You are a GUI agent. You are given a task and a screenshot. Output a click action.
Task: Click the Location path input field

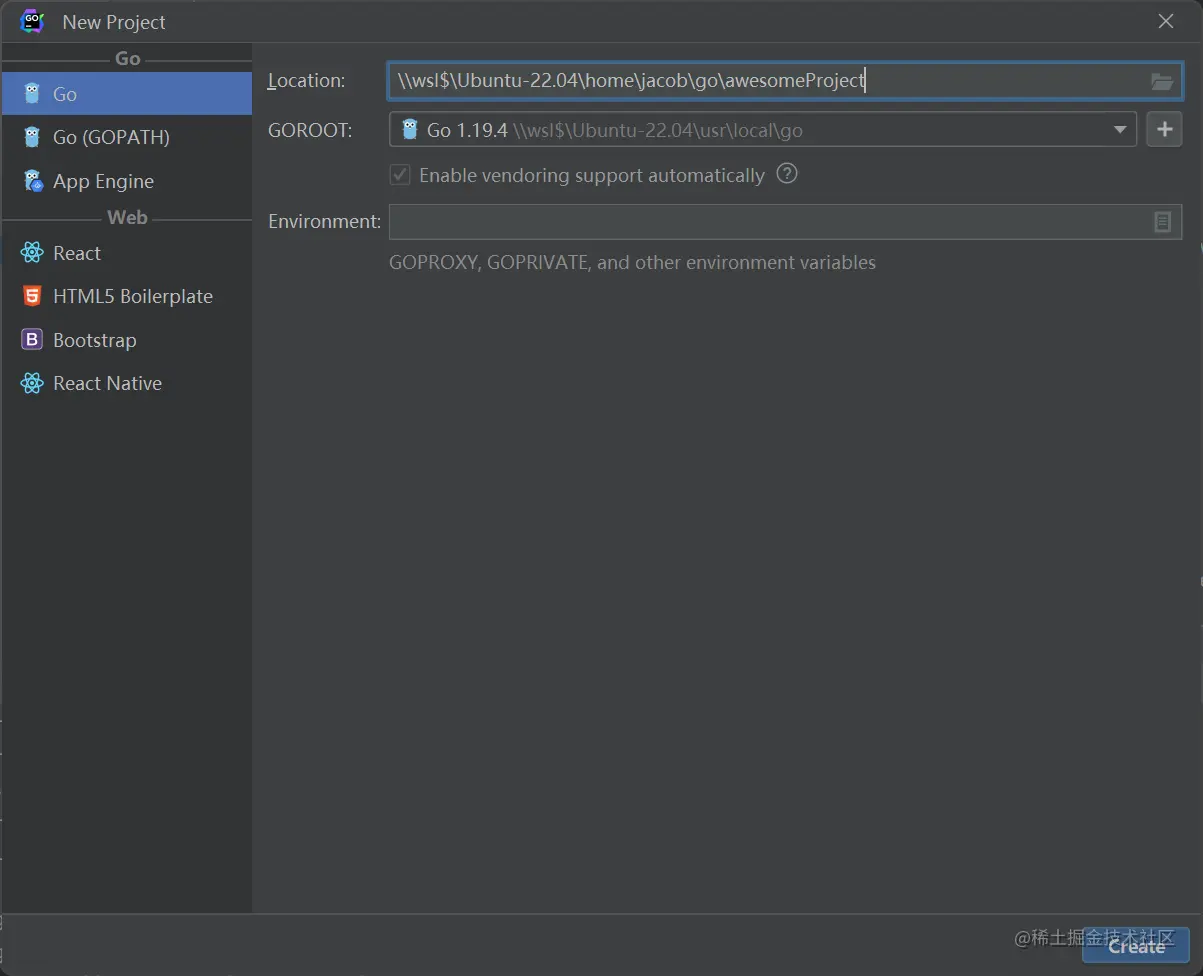point(785,81)
